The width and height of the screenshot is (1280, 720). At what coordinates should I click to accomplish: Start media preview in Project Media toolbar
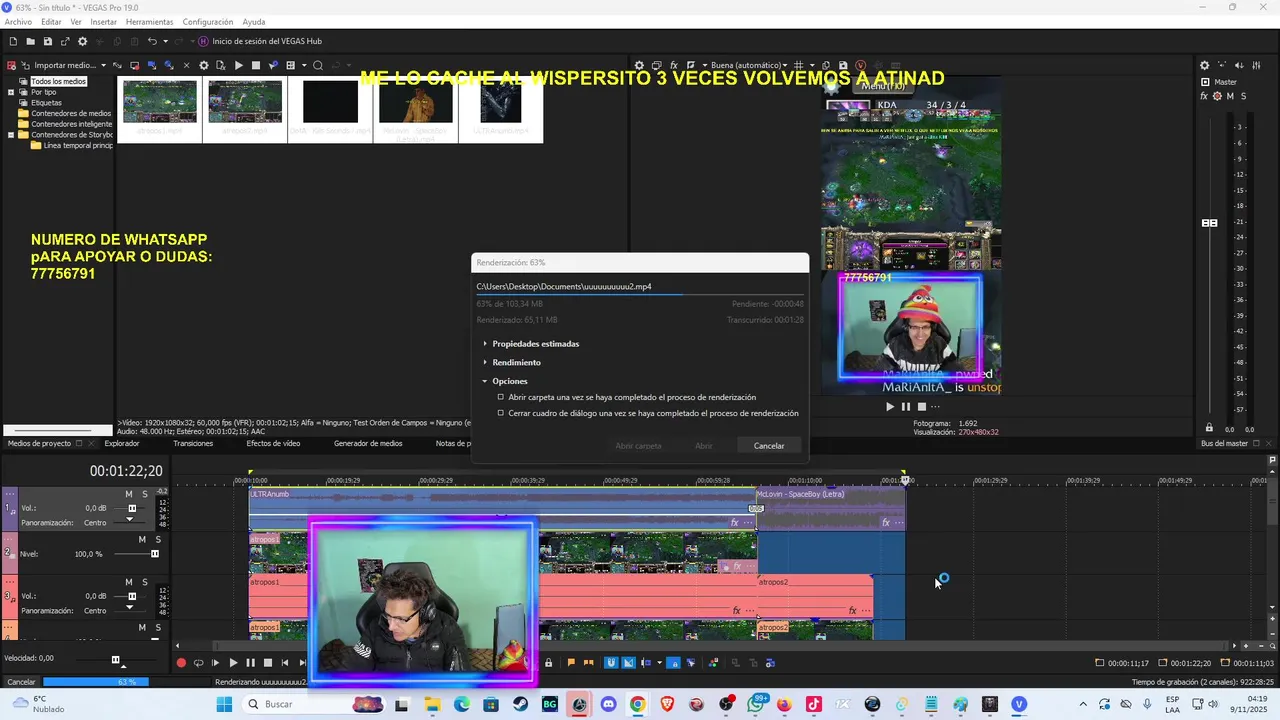click(238, 65)
